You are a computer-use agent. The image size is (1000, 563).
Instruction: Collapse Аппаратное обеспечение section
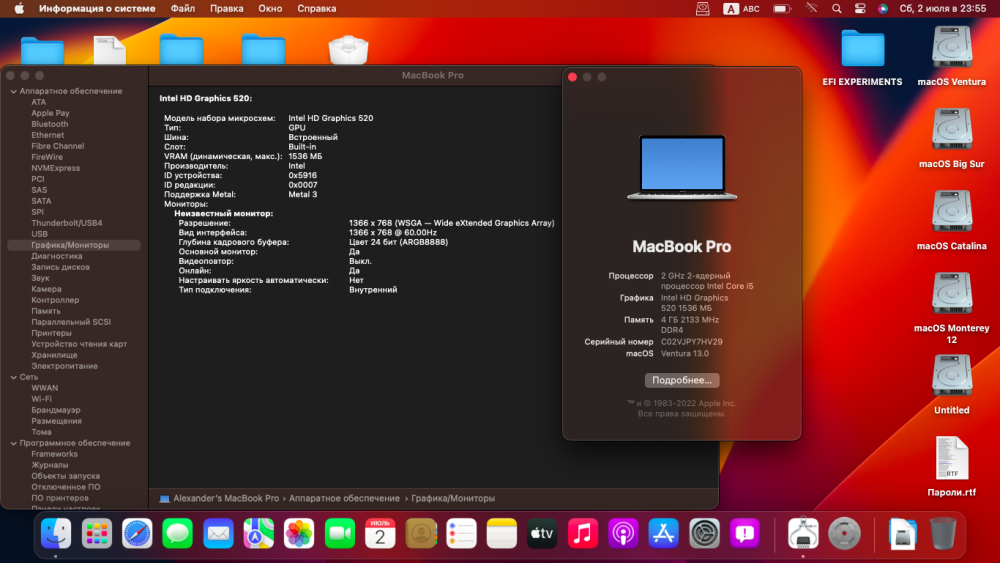[13, 91]
